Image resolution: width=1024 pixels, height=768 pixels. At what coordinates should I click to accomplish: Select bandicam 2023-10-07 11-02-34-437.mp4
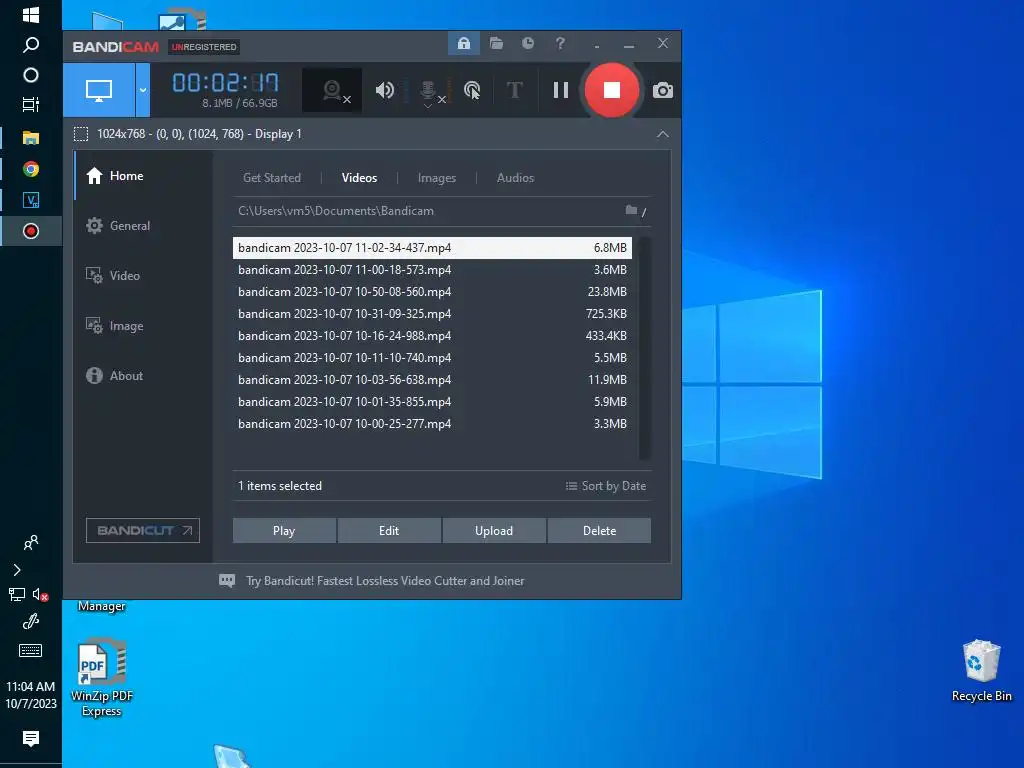coord(432,248)
